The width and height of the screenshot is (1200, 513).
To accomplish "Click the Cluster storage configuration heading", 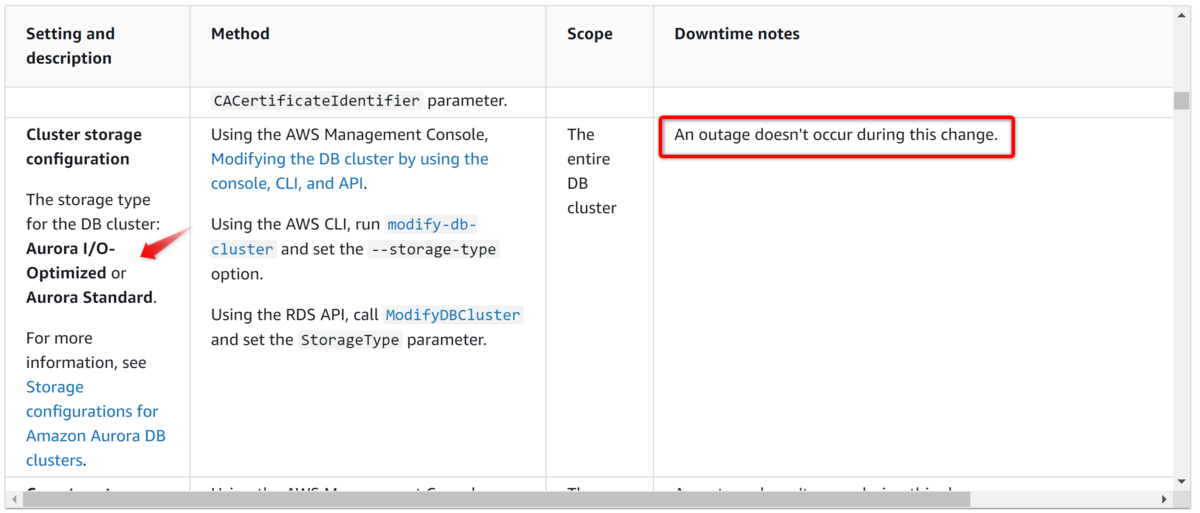I will (84, 147).
